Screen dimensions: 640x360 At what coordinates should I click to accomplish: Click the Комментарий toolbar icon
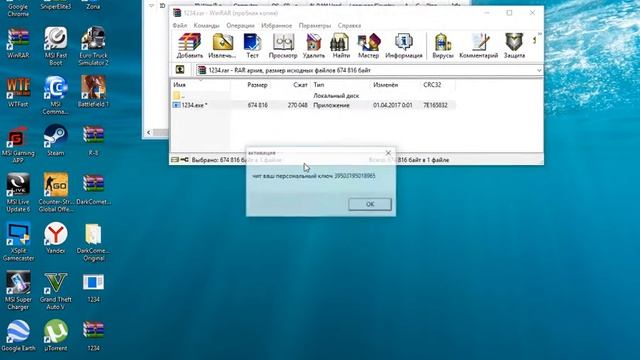478,45
